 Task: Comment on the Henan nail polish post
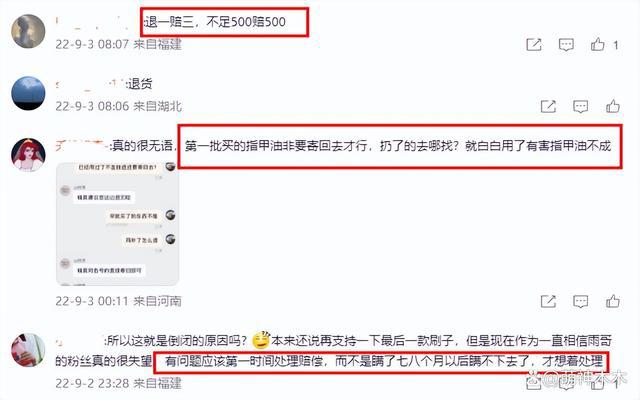[580, 302]
